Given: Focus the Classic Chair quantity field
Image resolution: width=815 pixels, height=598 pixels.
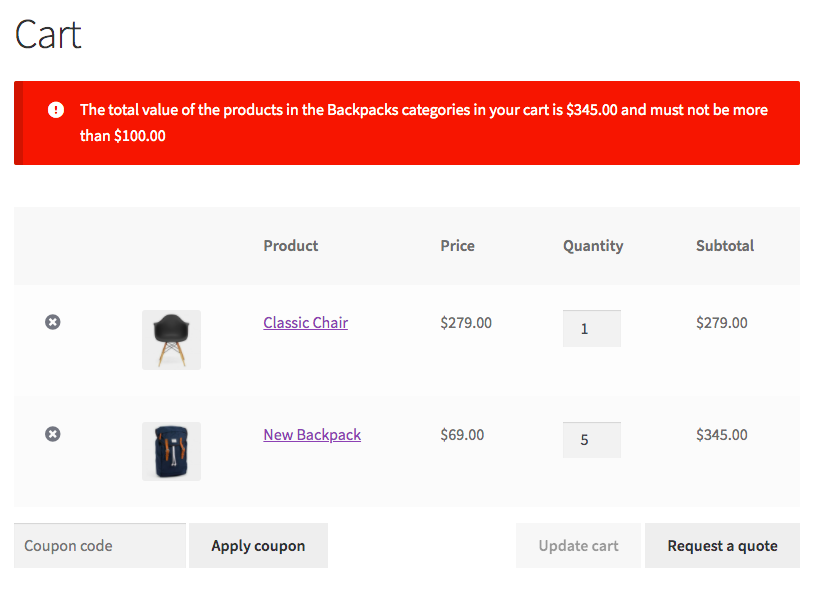Looking at the screenshot, I should point(591,329).
